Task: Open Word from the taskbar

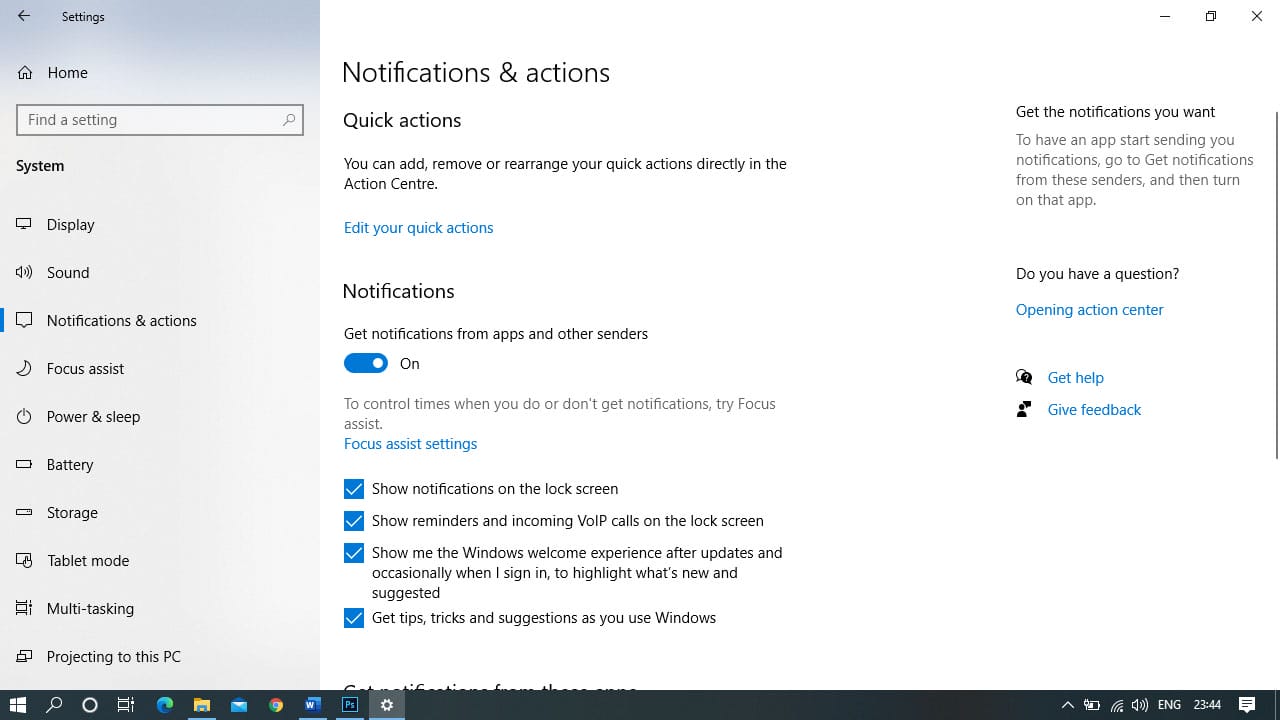Action: coord(313,705)
